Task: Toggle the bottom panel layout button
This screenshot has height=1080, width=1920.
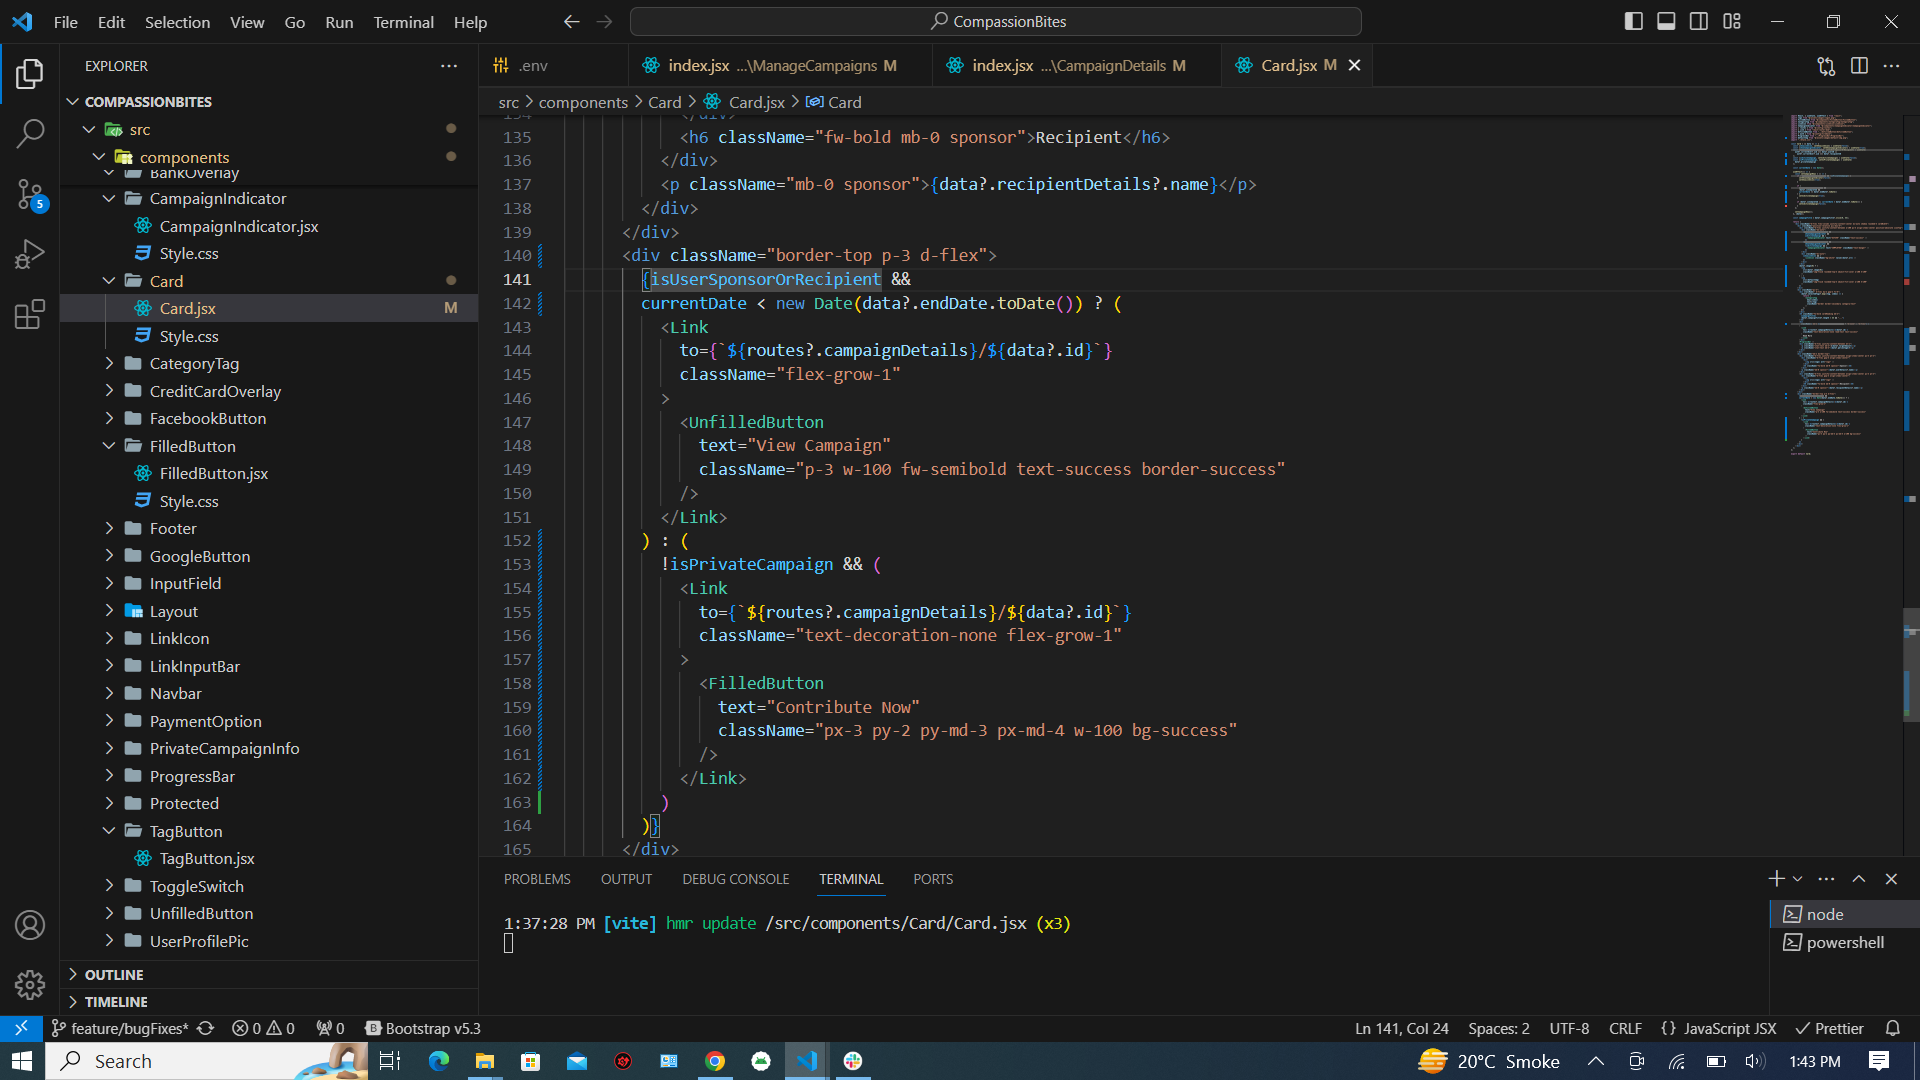Action: click(1666, 21)
